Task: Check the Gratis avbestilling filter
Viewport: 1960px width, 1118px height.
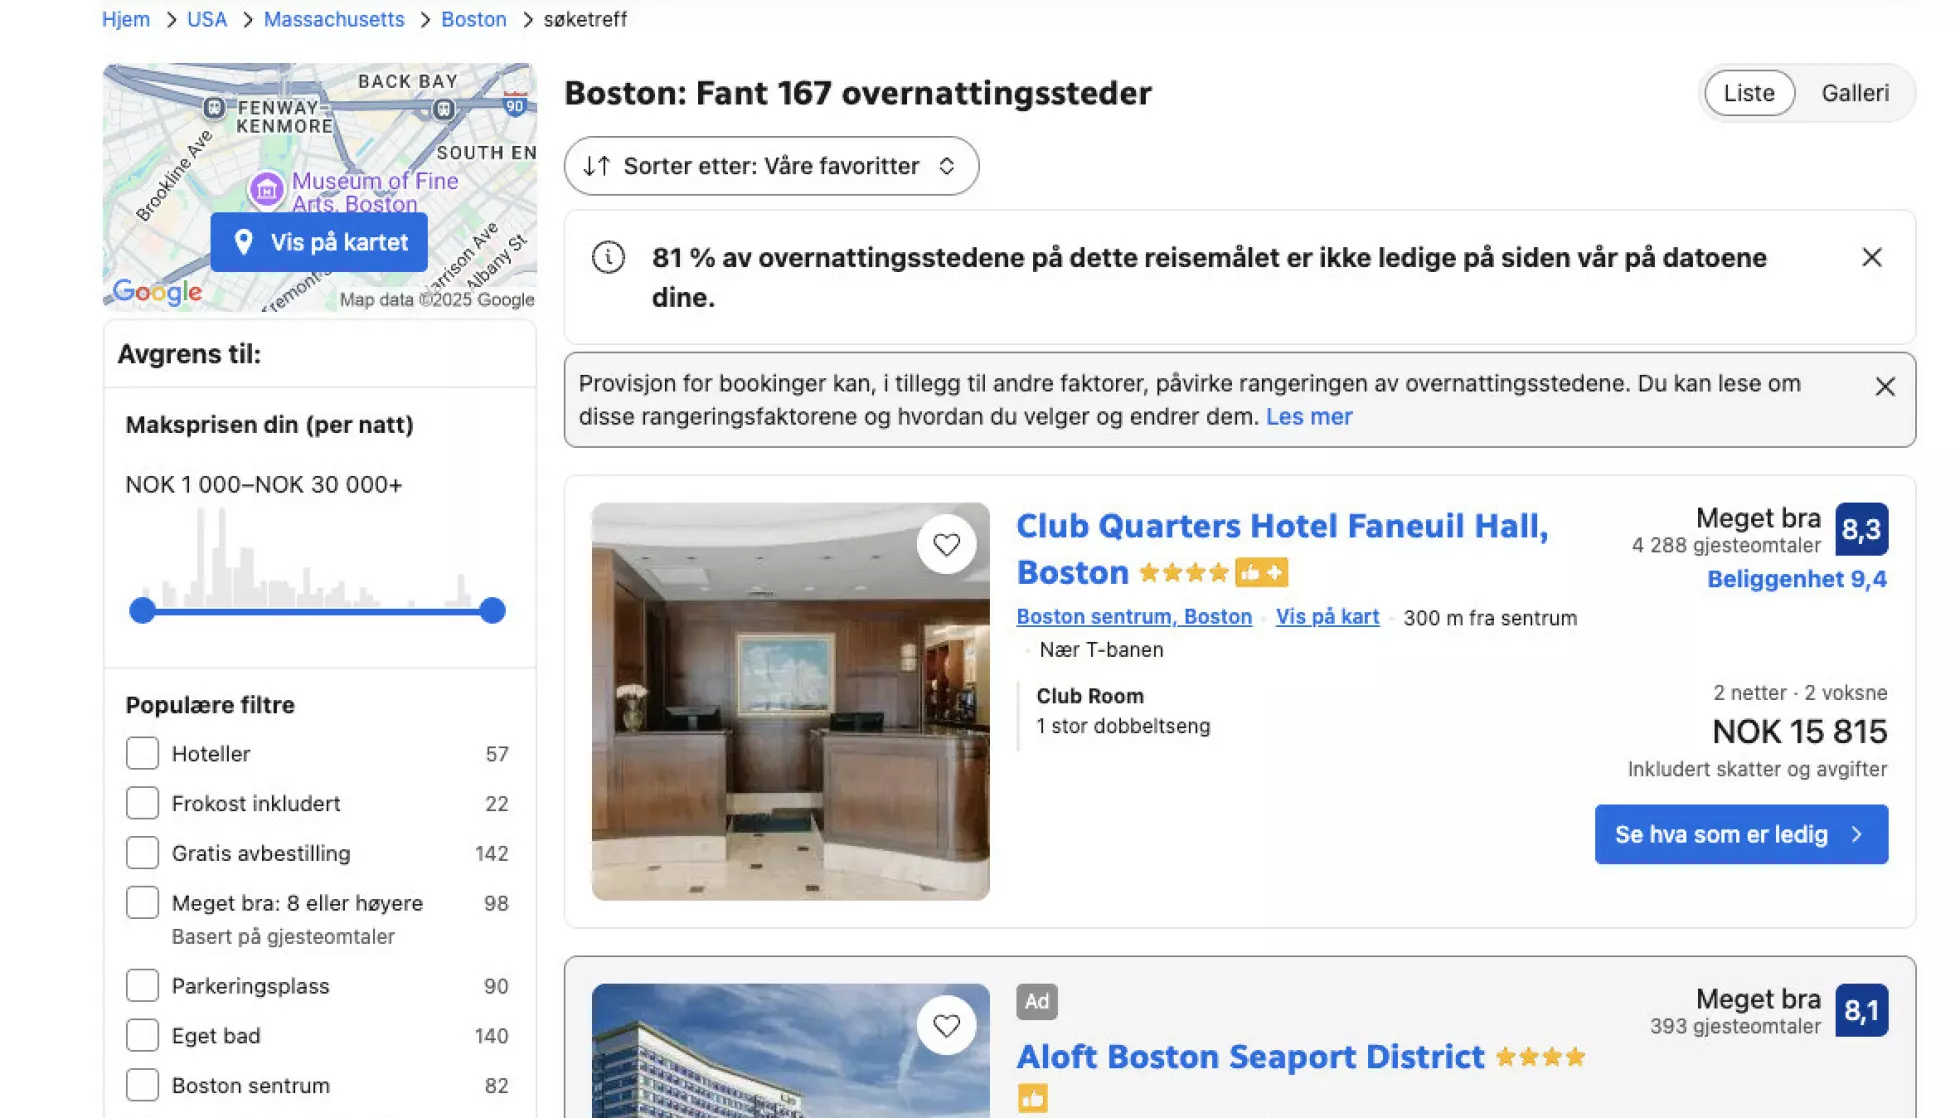Action: pos(142,854)
